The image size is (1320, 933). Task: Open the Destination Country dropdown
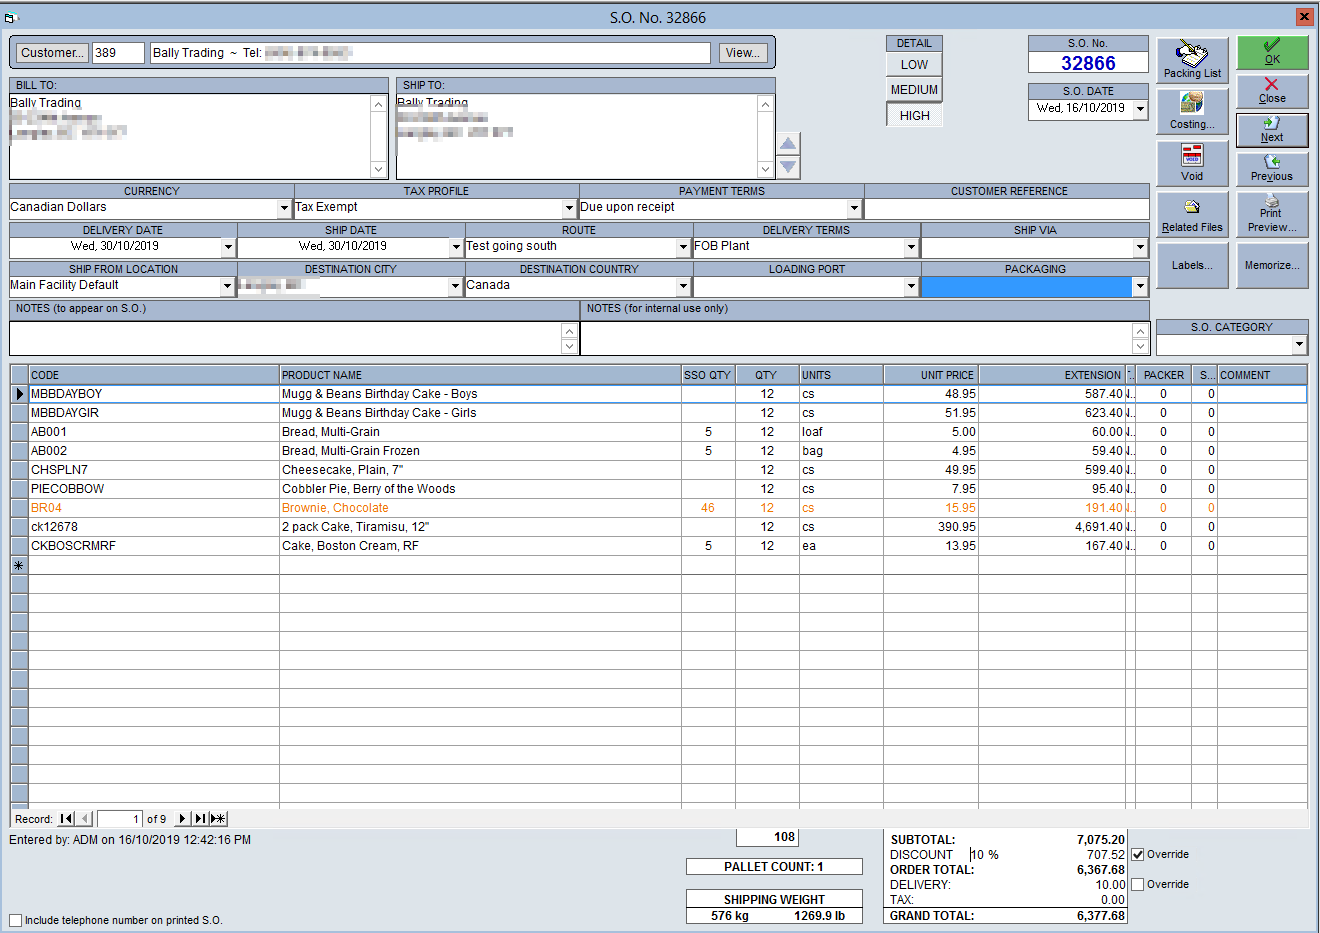[684, 287]
